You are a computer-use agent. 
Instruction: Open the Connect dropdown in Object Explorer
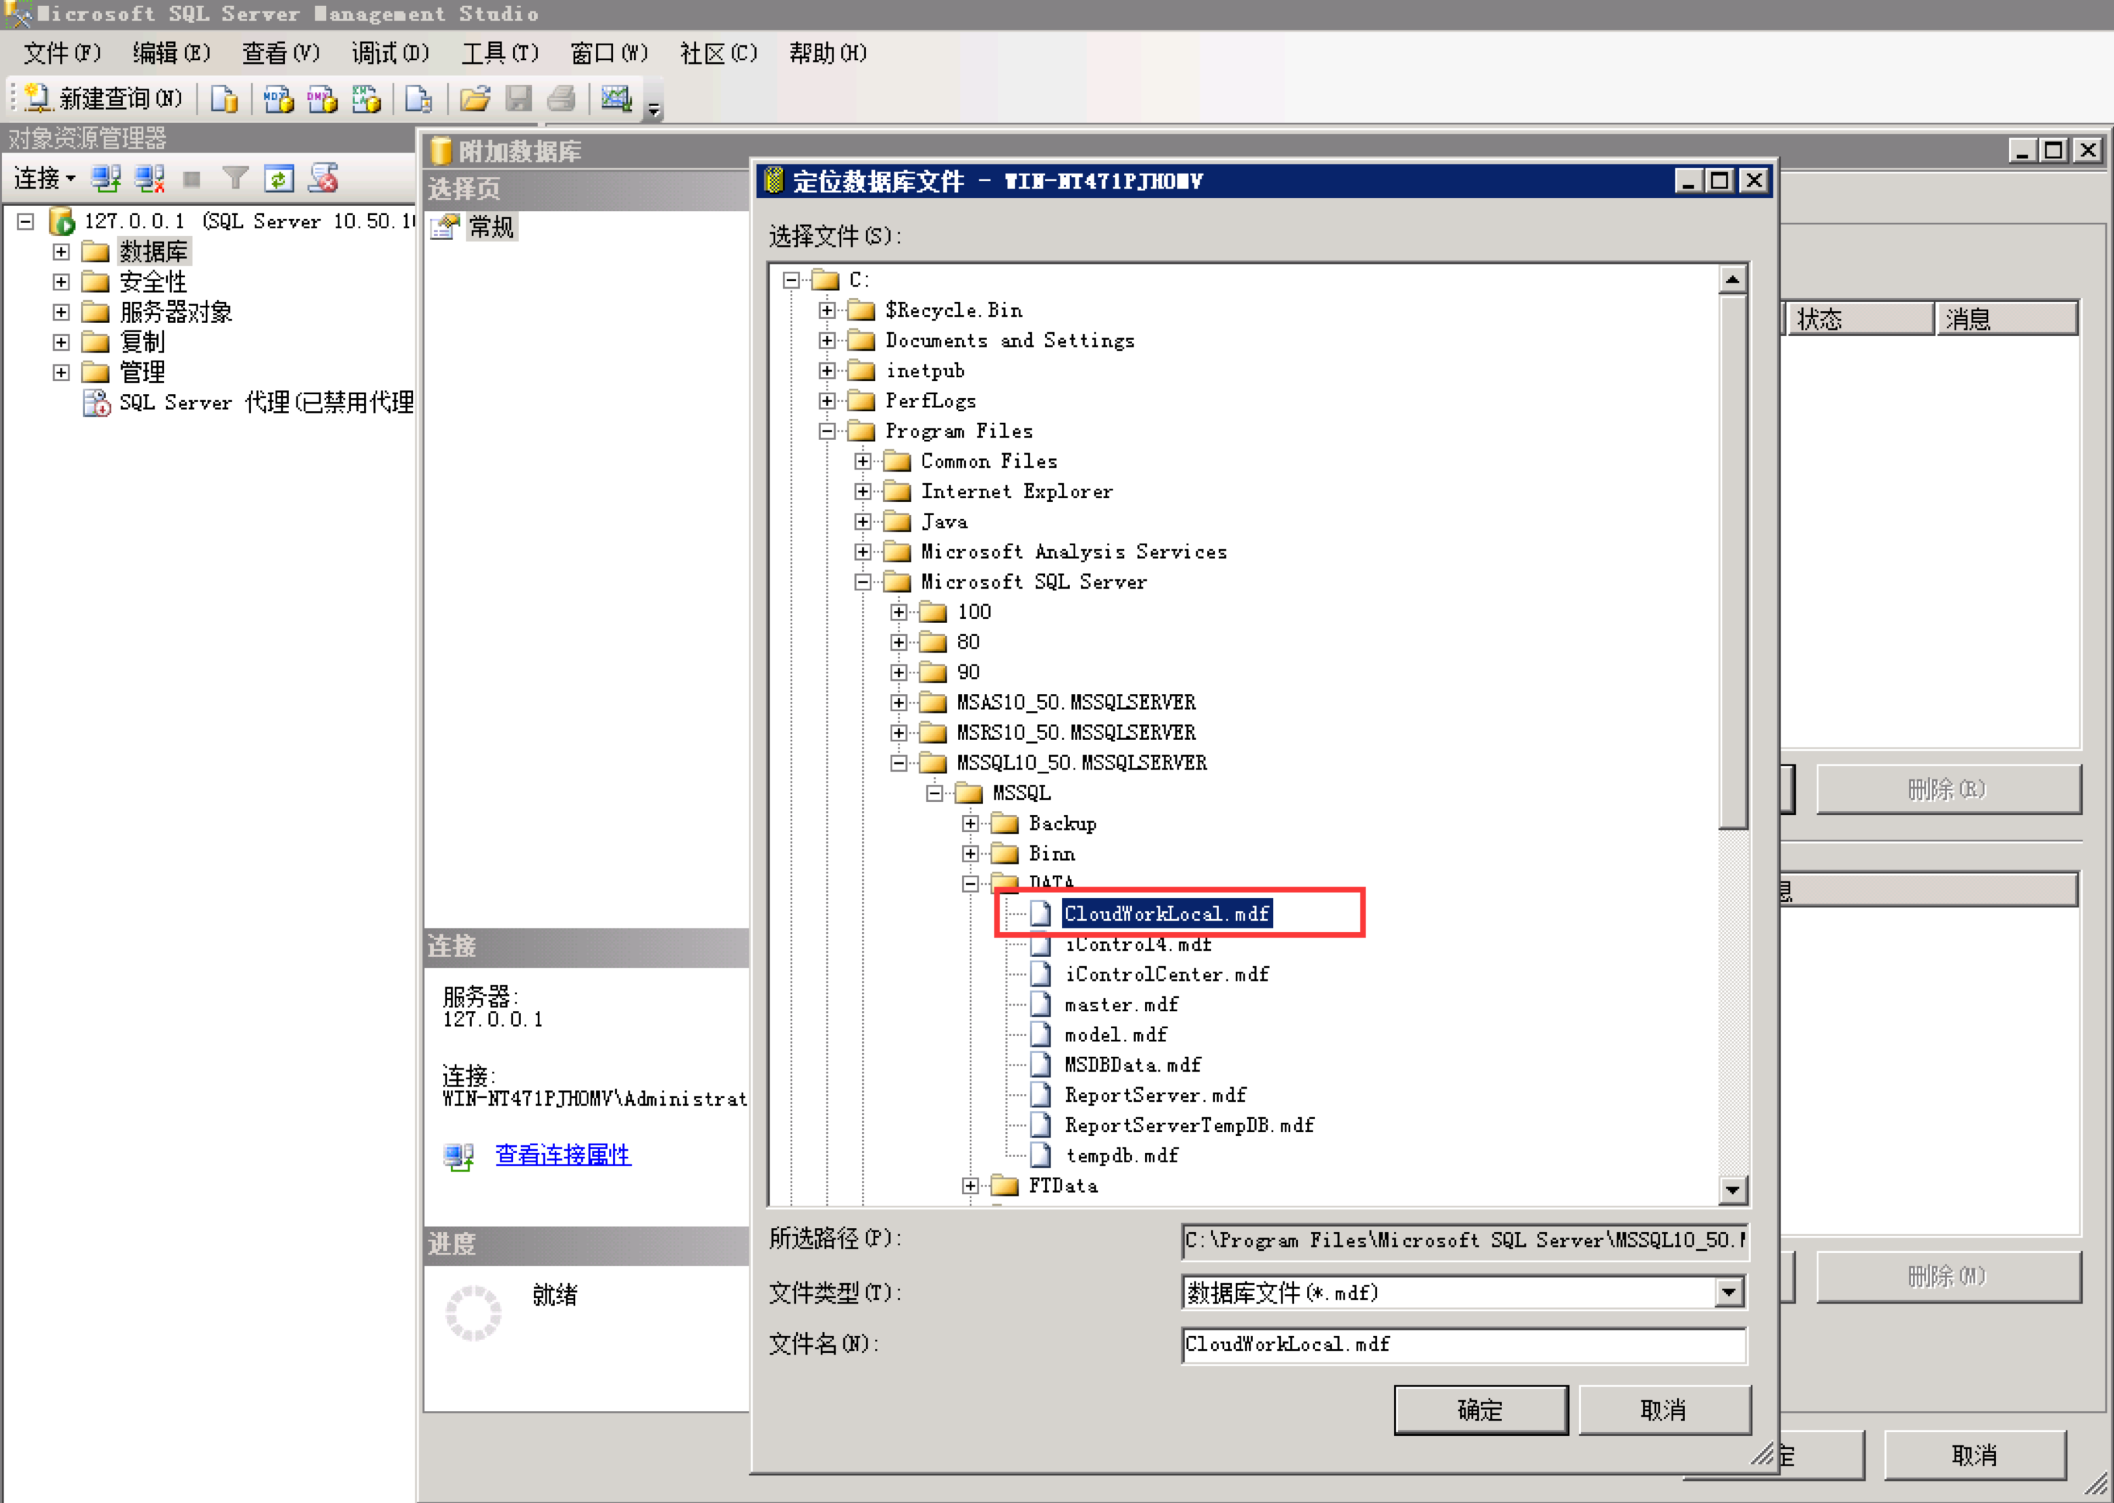45,178
